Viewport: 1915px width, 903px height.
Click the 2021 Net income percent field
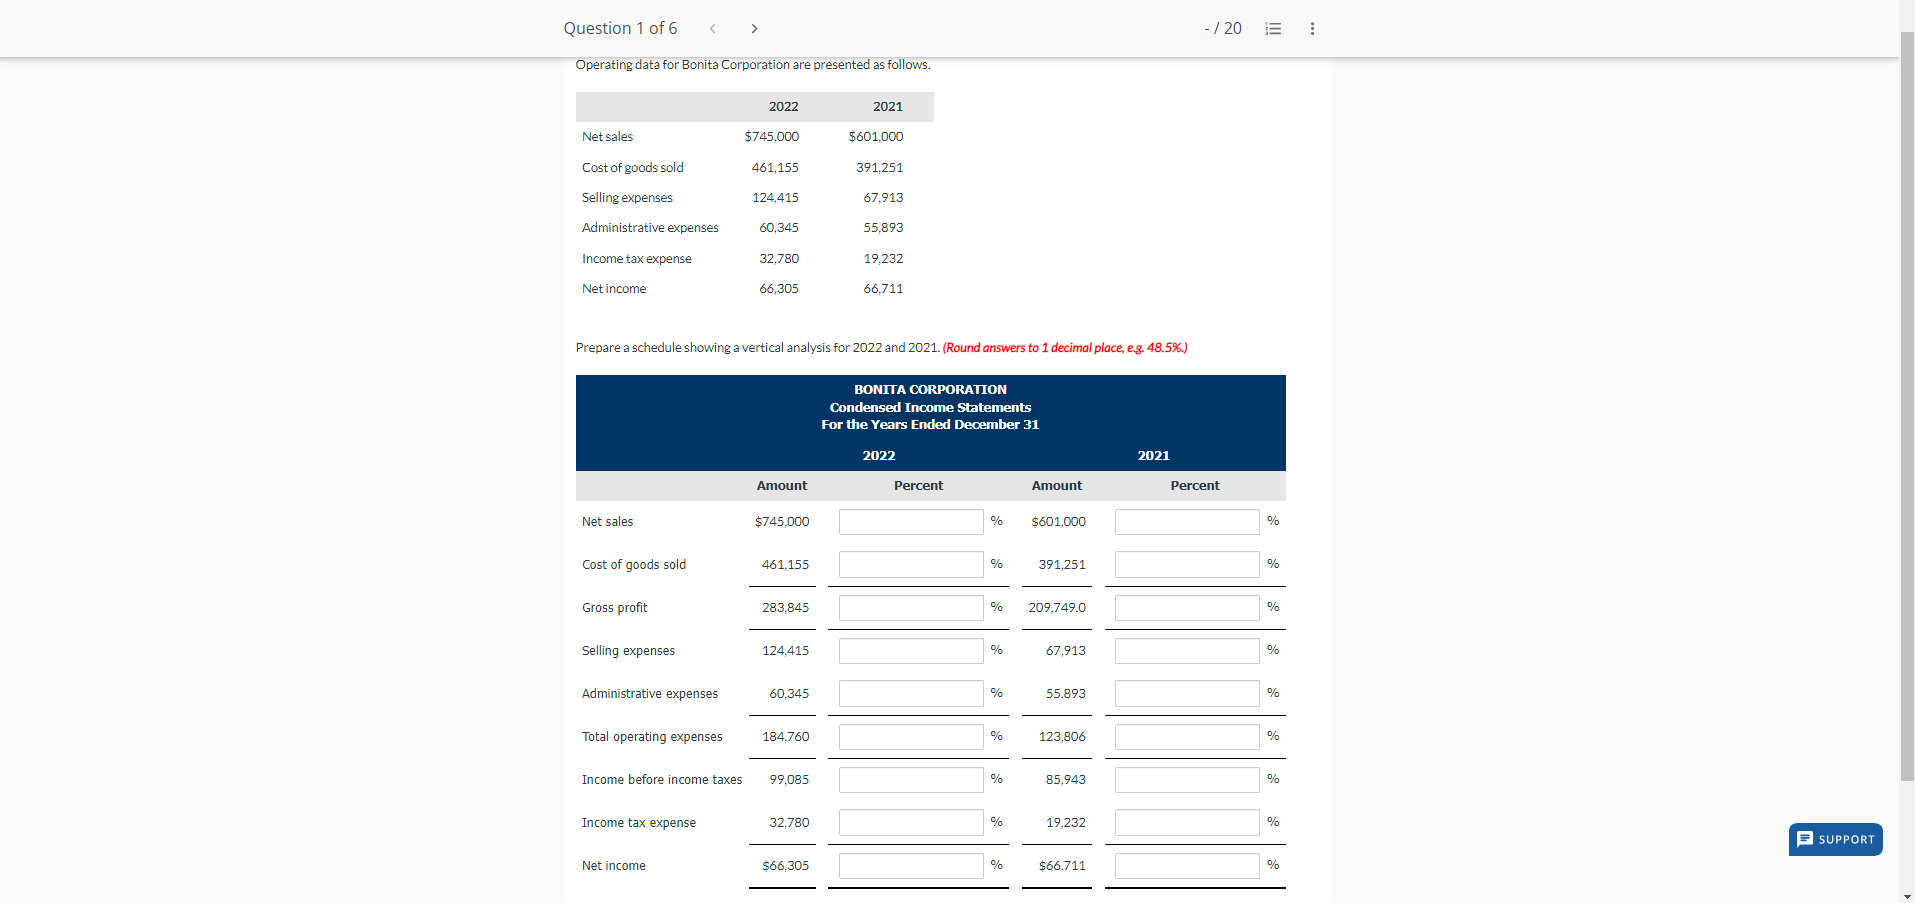1186,865
